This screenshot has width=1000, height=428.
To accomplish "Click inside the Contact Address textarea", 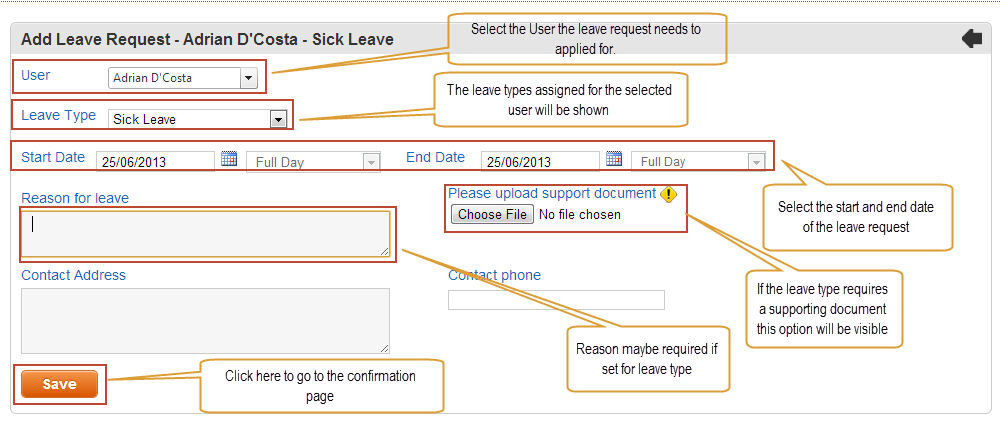I will 205,321.
